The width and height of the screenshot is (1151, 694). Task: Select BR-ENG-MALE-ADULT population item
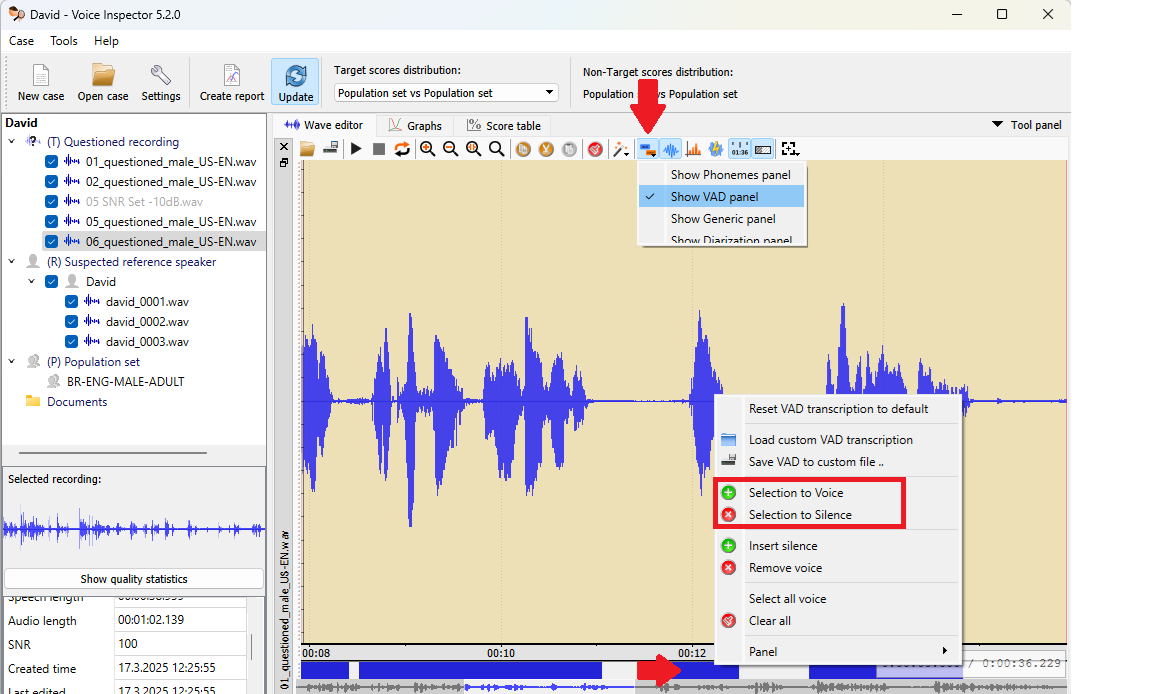pos(126,381)
